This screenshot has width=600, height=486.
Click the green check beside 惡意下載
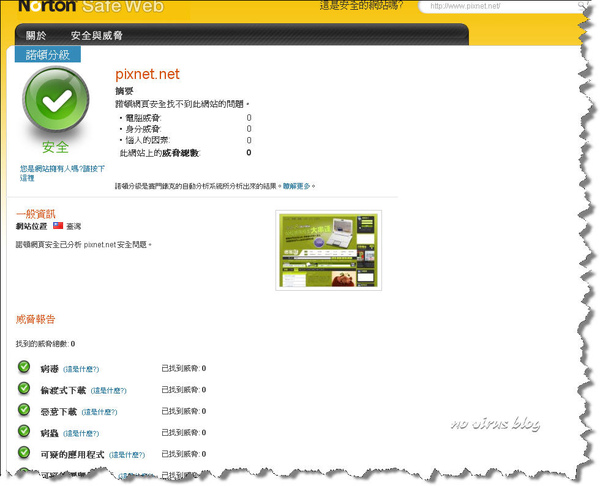(x=24, y=409)
